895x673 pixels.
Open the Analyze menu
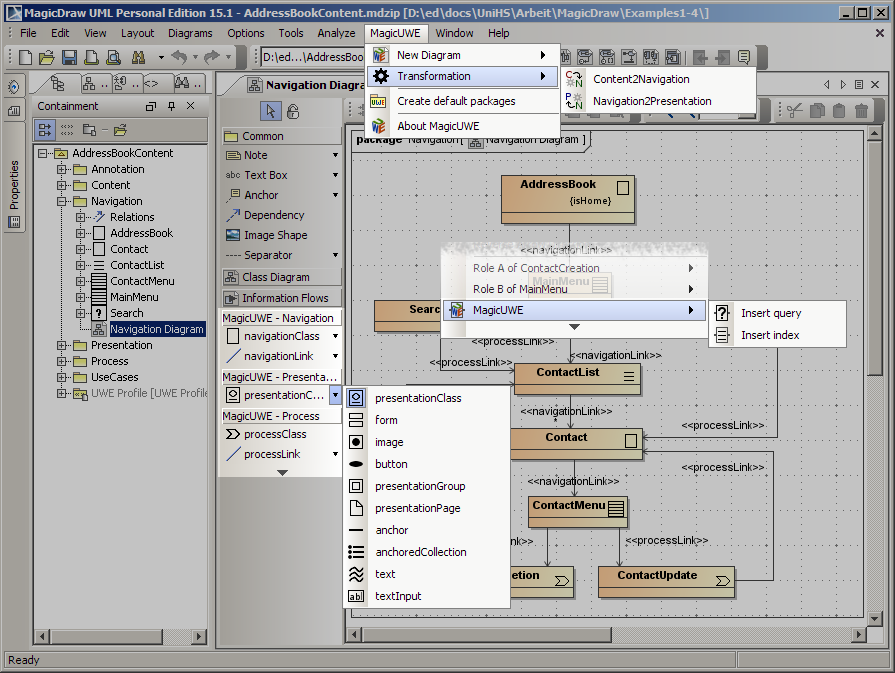(x=336, y=33)
